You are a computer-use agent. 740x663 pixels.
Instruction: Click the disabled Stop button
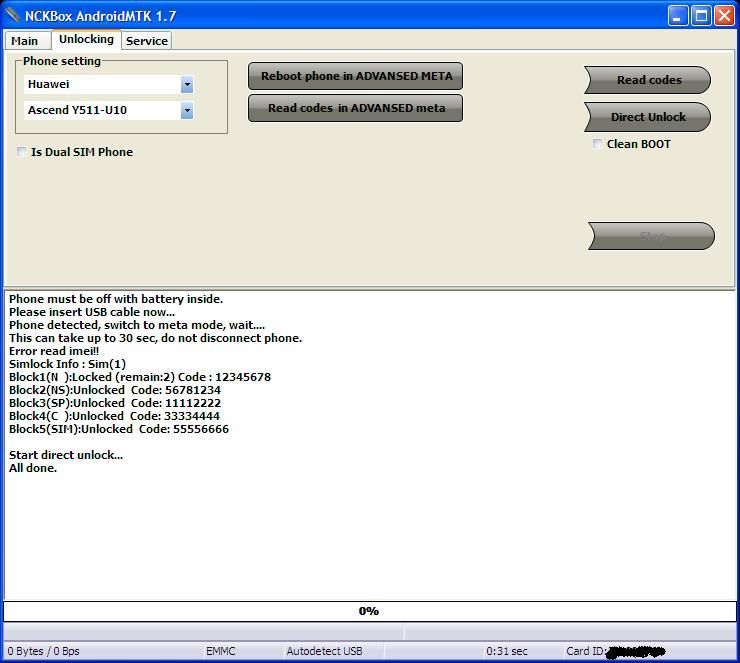point(651,237)
